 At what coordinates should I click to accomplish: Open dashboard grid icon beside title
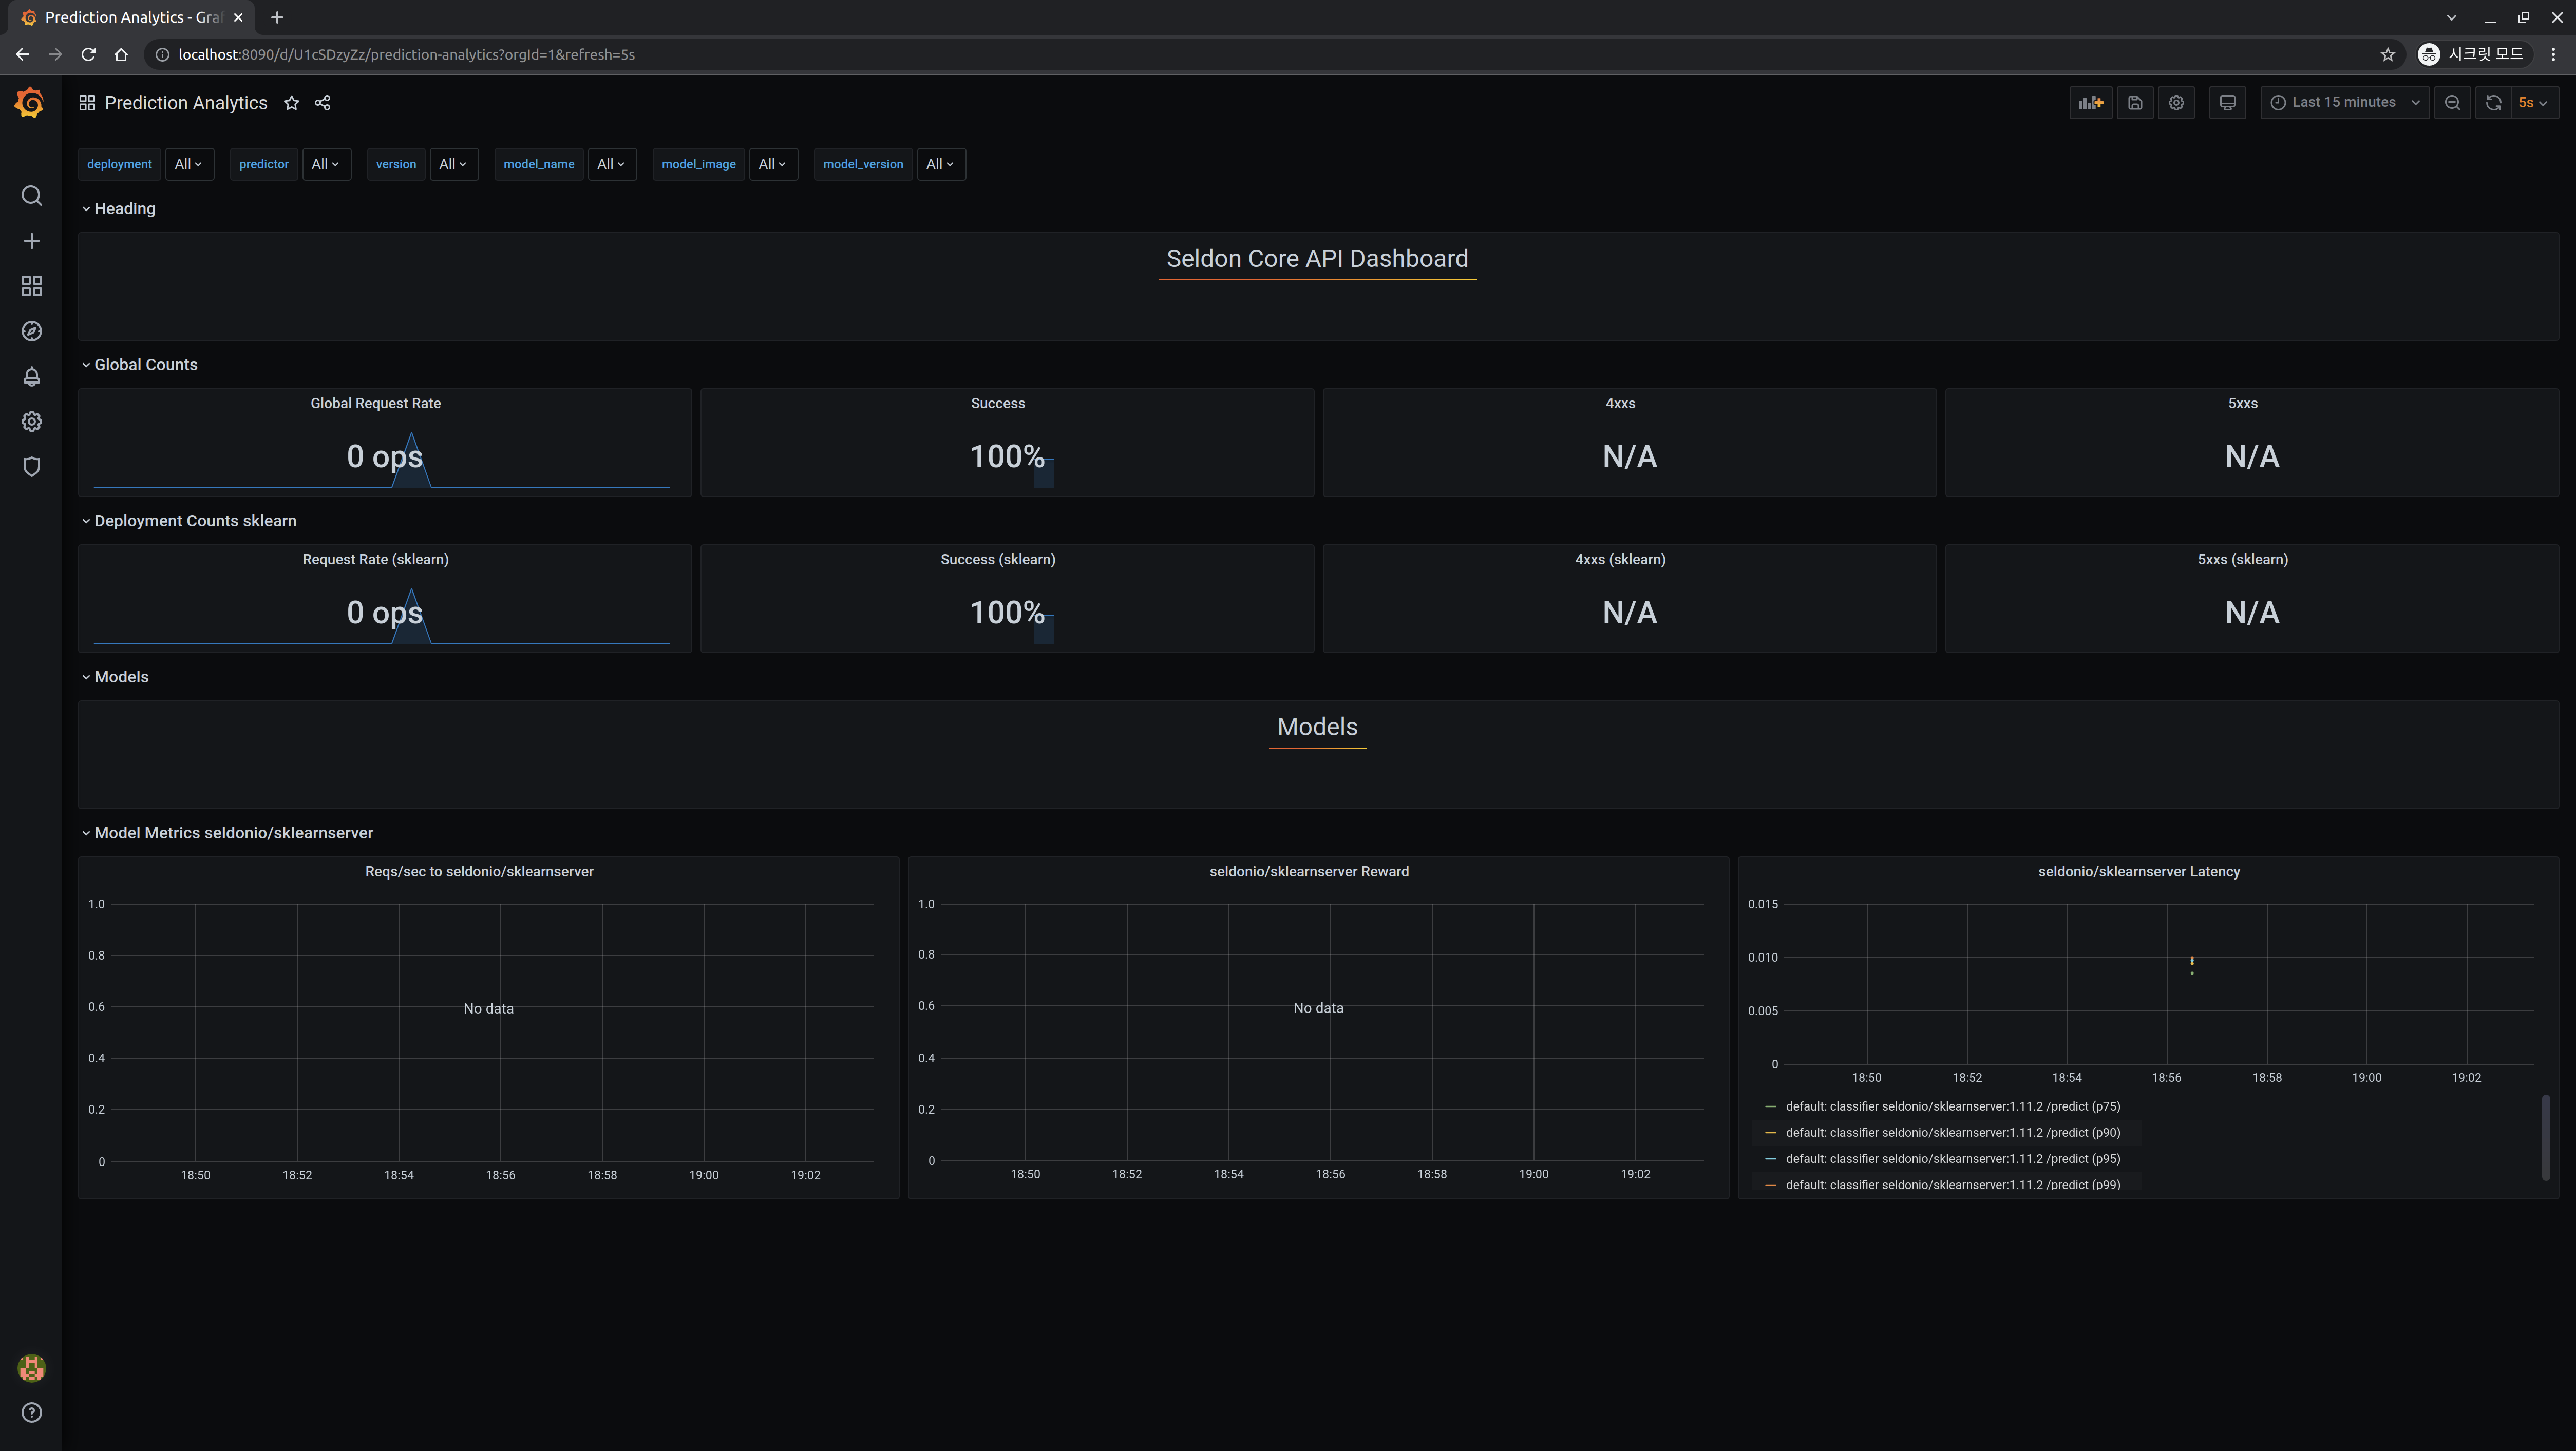pos(87,103)
